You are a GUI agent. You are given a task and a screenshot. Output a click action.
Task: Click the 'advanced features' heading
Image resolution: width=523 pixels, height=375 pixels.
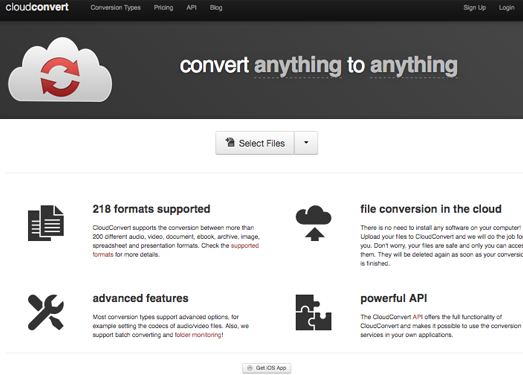click(x=140, y=298)
